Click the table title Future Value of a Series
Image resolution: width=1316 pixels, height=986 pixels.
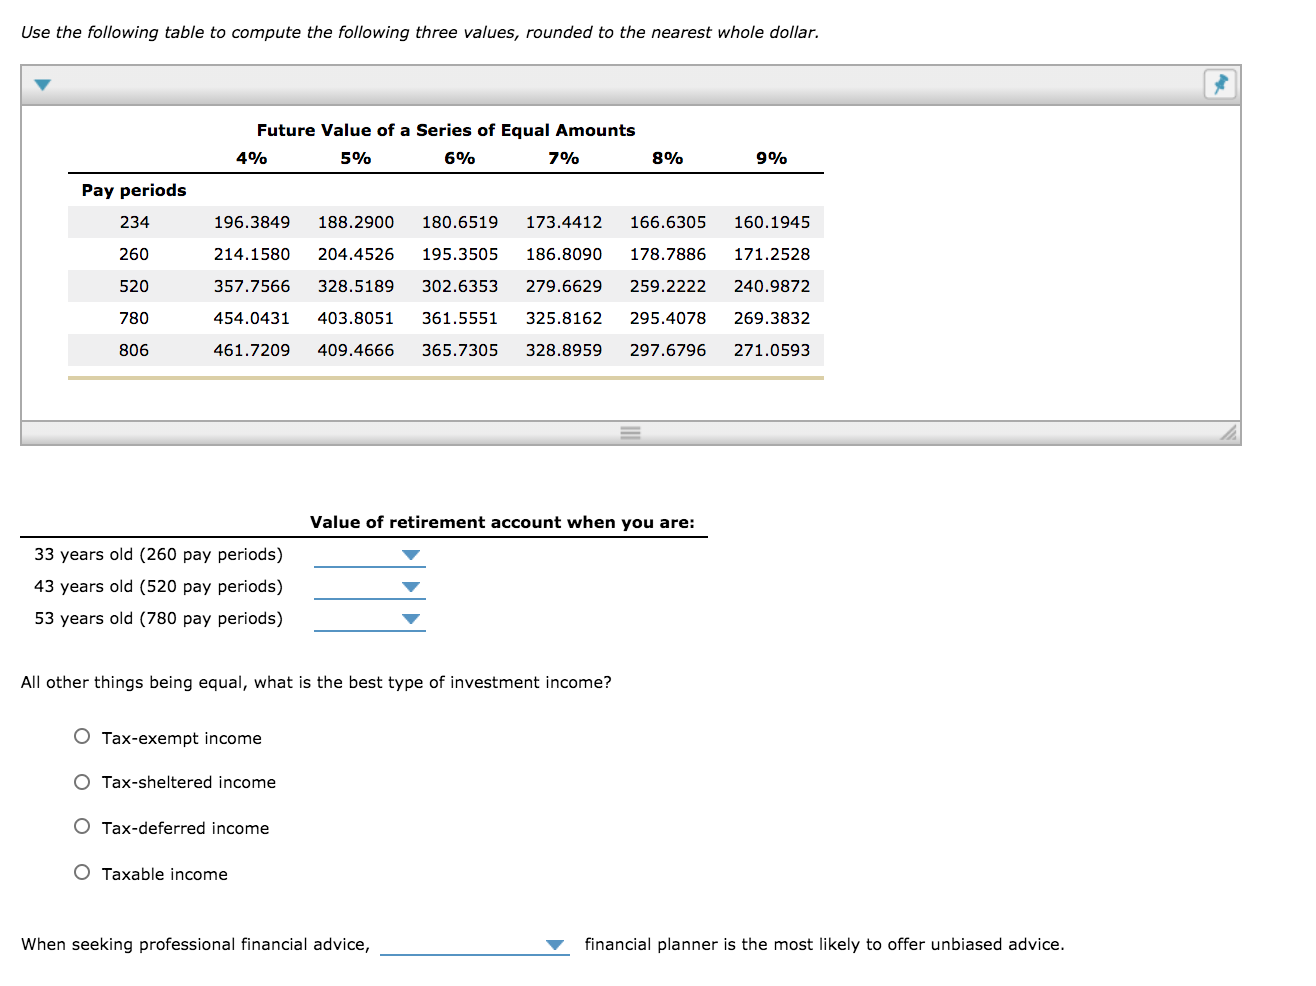coord(446,130)
